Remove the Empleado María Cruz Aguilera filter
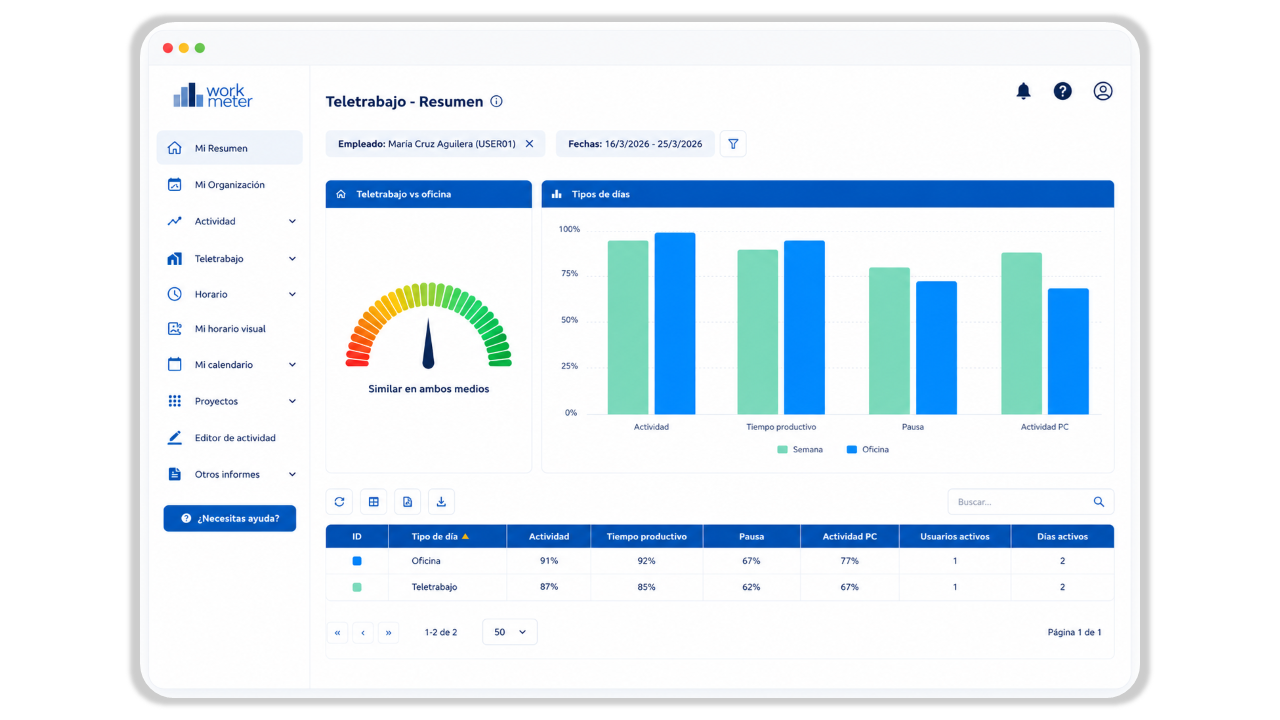The width and height of the screenshot is (1280, 720). (529, 144)
